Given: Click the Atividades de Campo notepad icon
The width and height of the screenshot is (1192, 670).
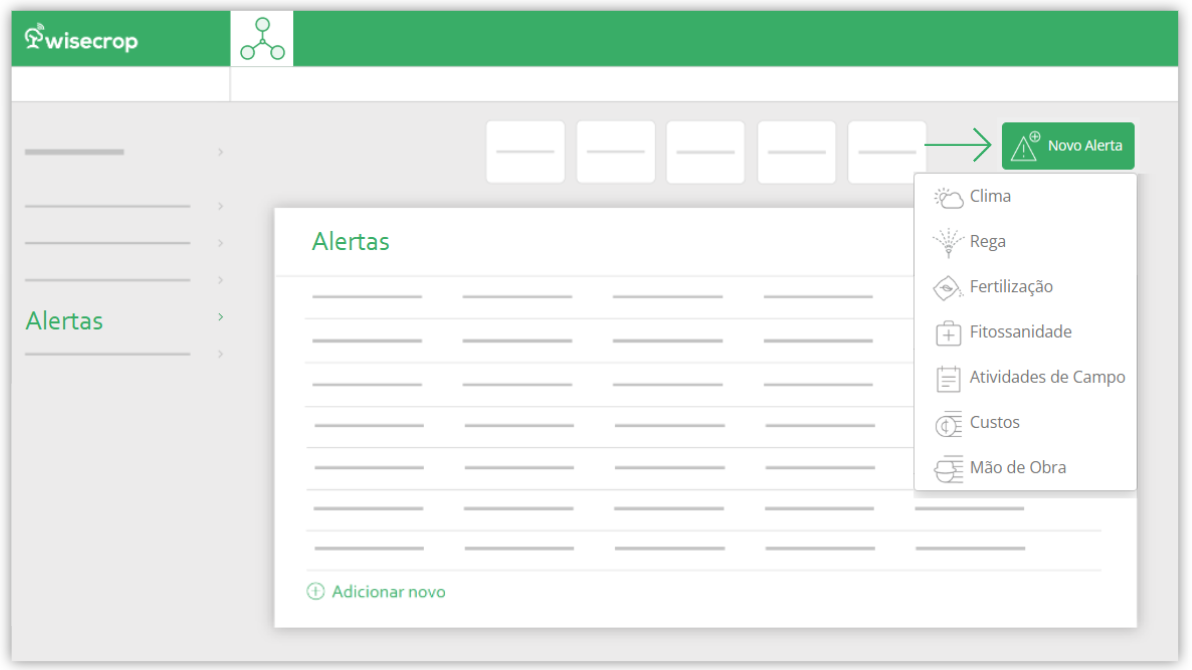Looking at the screenshot, I should pos(948,378).
